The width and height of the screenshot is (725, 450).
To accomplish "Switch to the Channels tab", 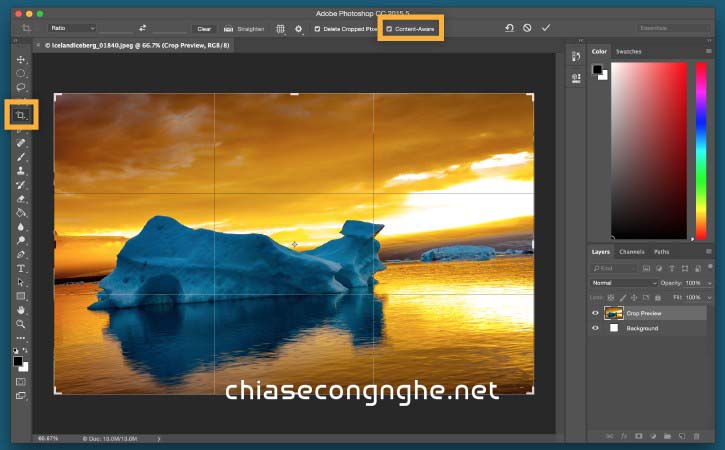I will pyautogui.click(x=631, y=252).
